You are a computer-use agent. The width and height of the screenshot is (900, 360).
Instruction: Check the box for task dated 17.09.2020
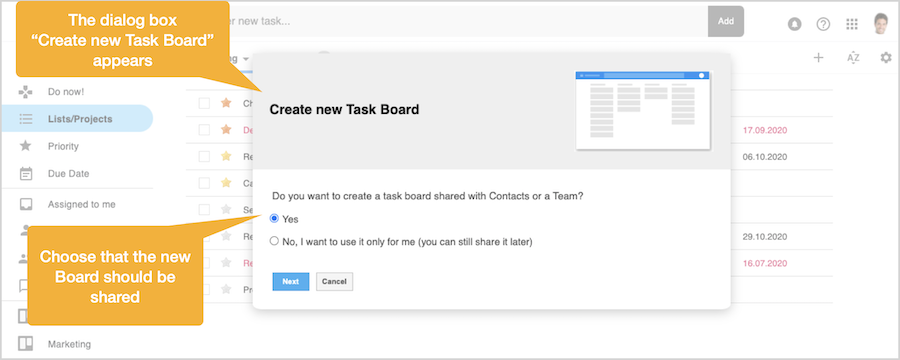(x=204, y=130)
